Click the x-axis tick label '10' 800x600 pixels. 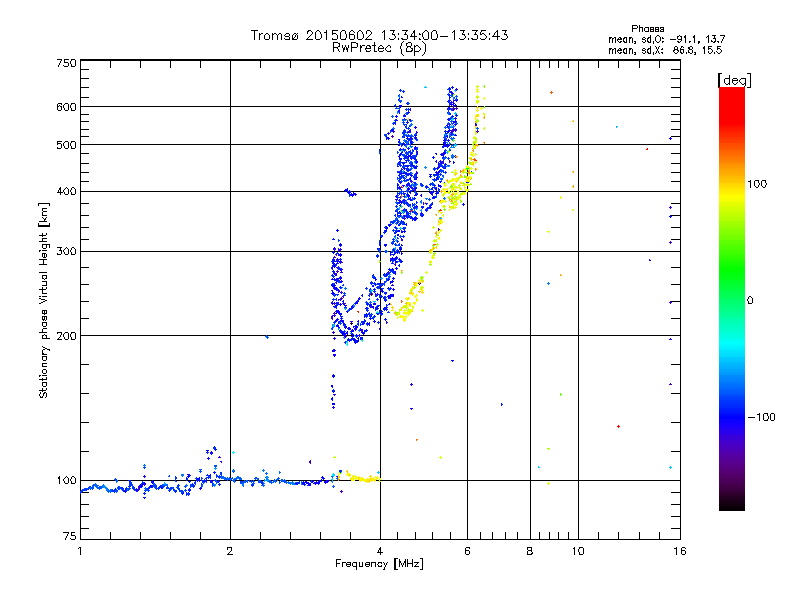578,551
